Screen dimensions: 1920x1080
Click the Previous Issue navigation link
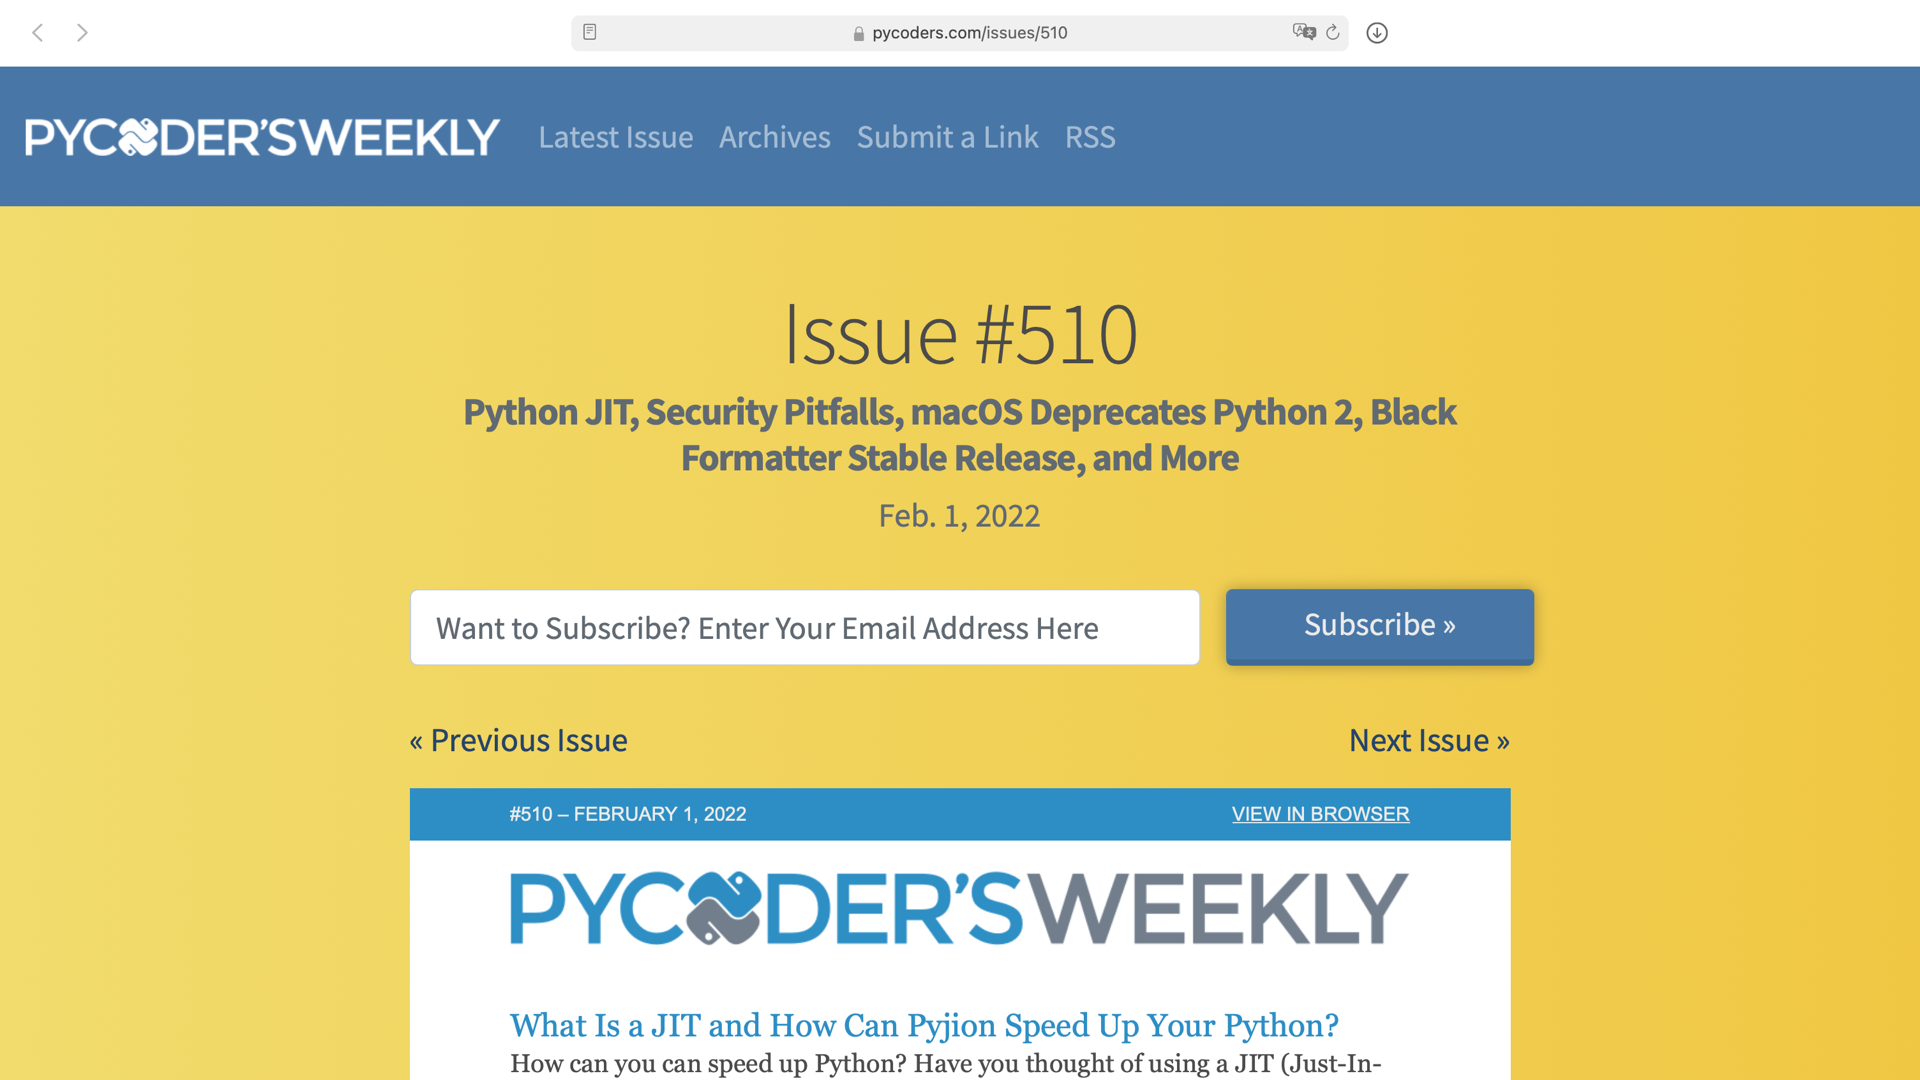[517, 738]
